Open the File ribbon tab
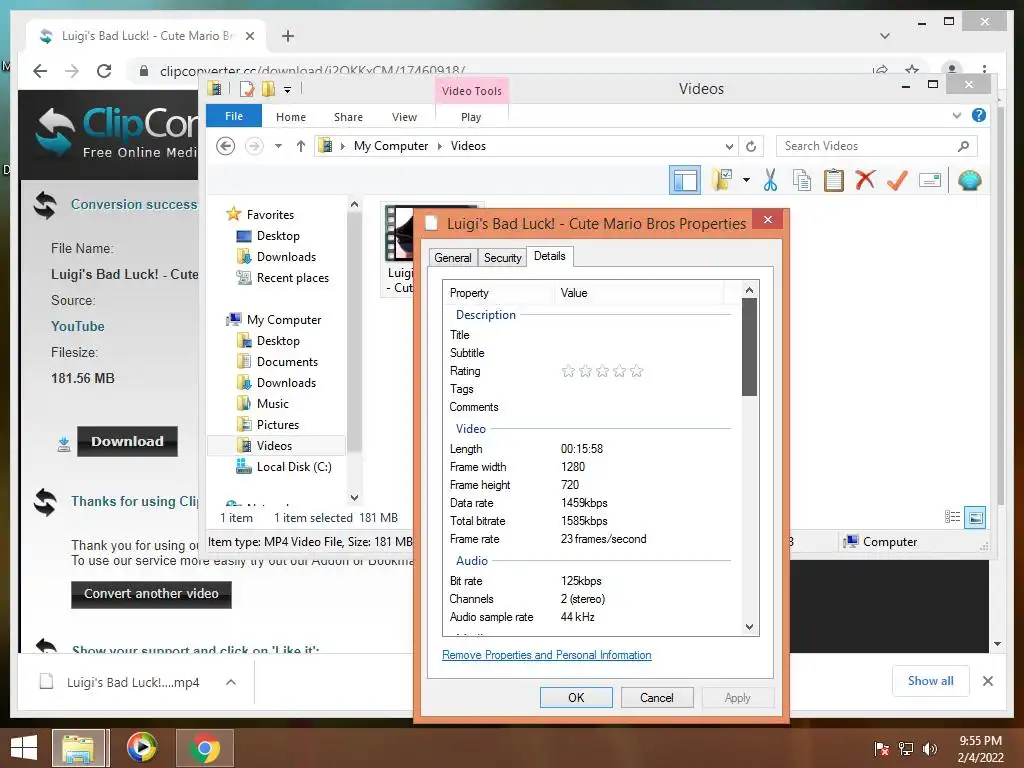The height and width of the screenshot is (768, 1024). [x=234, y=116]
